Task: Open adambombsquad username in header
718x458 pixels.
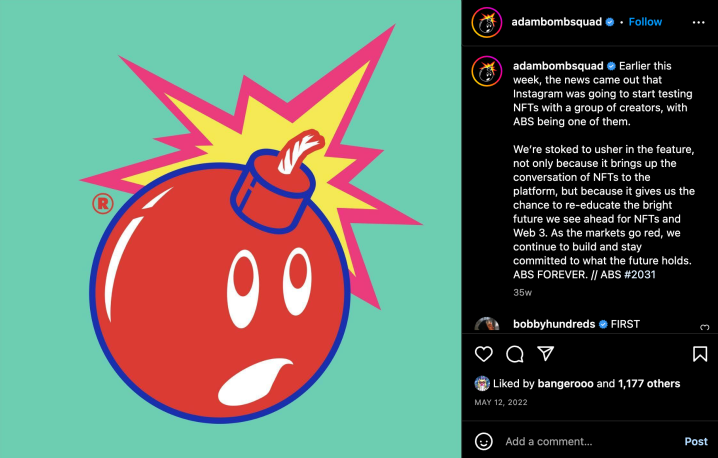Action: [x=556, y=22]
